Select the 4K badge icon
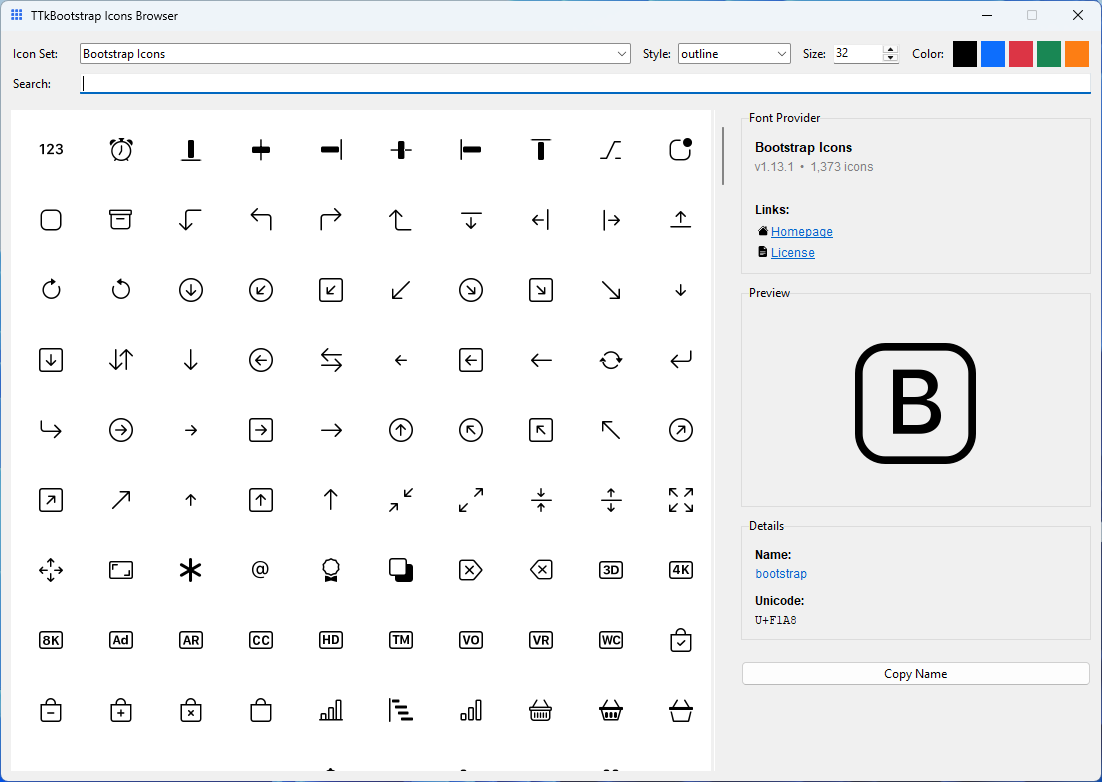The height and width of the screenshot is (782, 1102). [680, 570]
